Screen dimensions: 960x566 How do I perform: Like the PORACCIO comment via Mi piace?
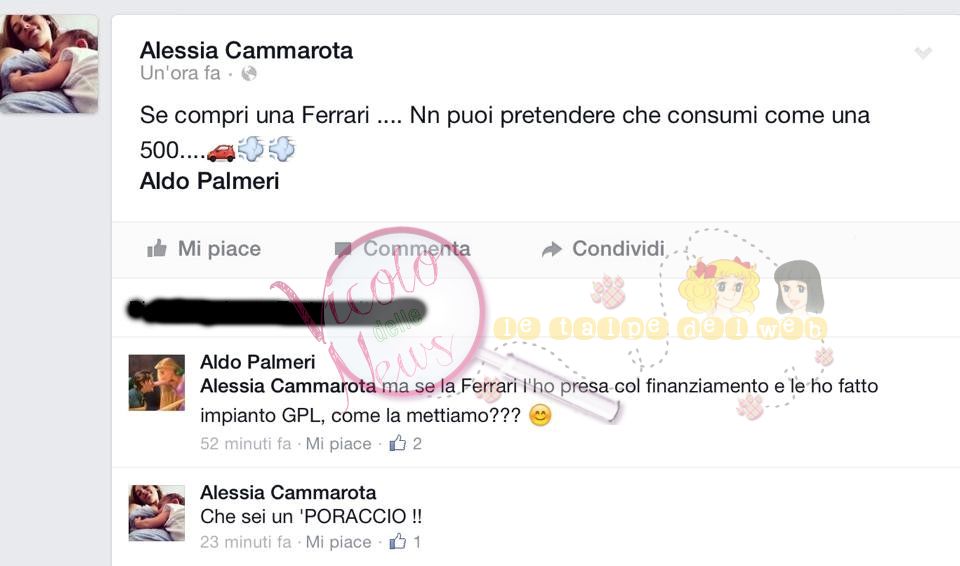(x=339, y=541)
